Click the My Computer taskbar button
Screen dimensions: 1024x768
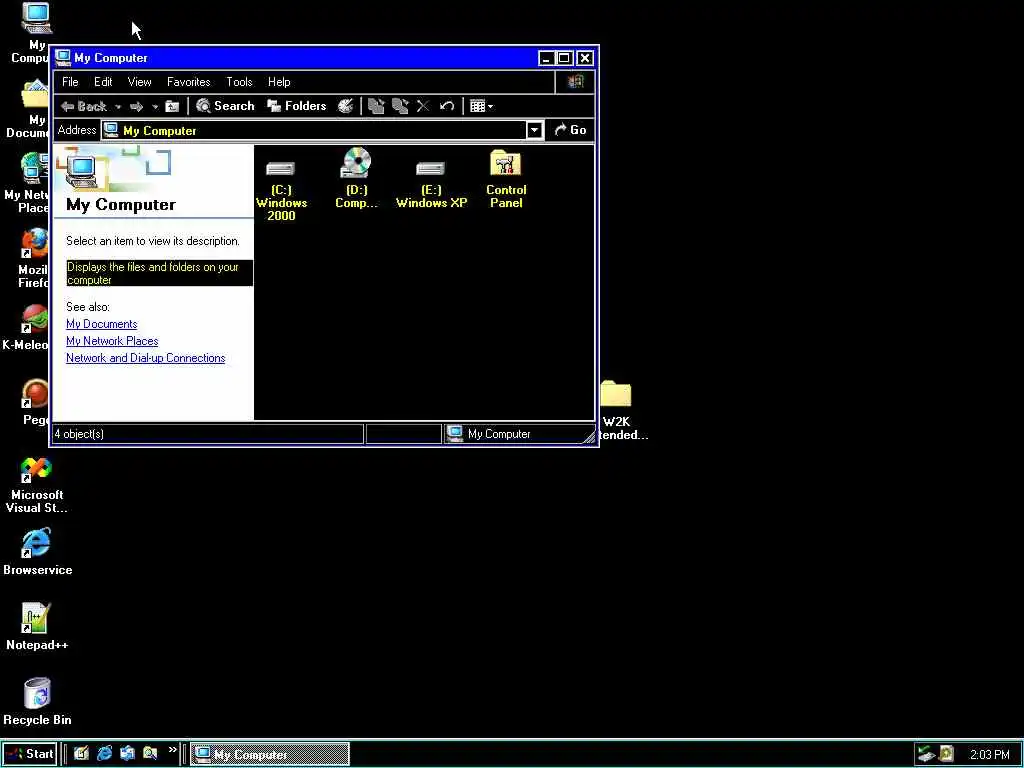[270, 754]
